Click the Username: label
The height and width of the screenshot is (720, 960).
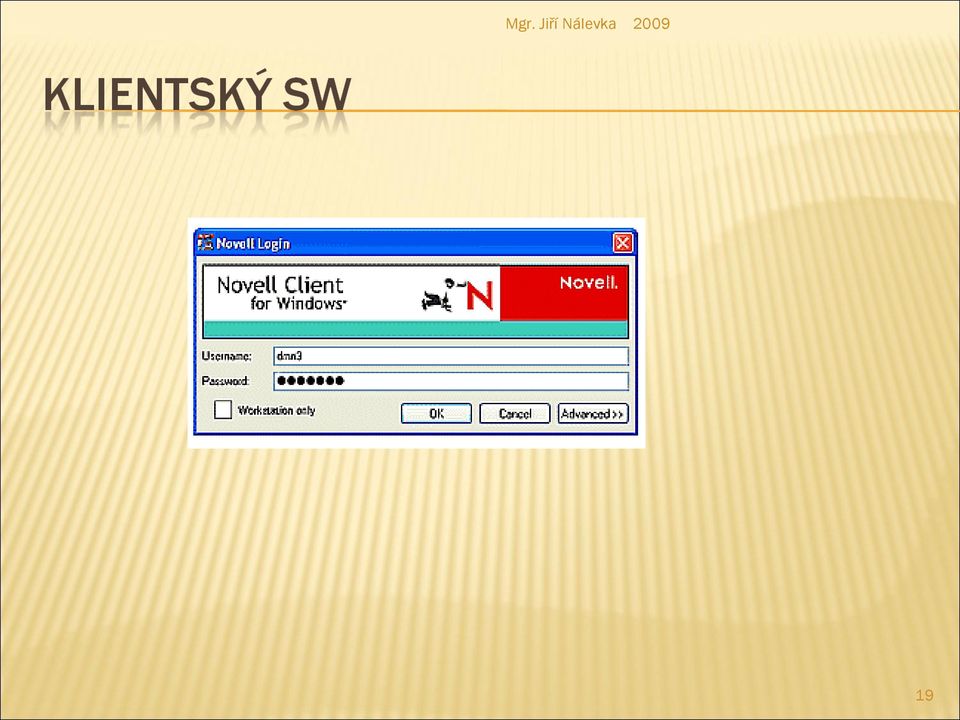[227, 356]
